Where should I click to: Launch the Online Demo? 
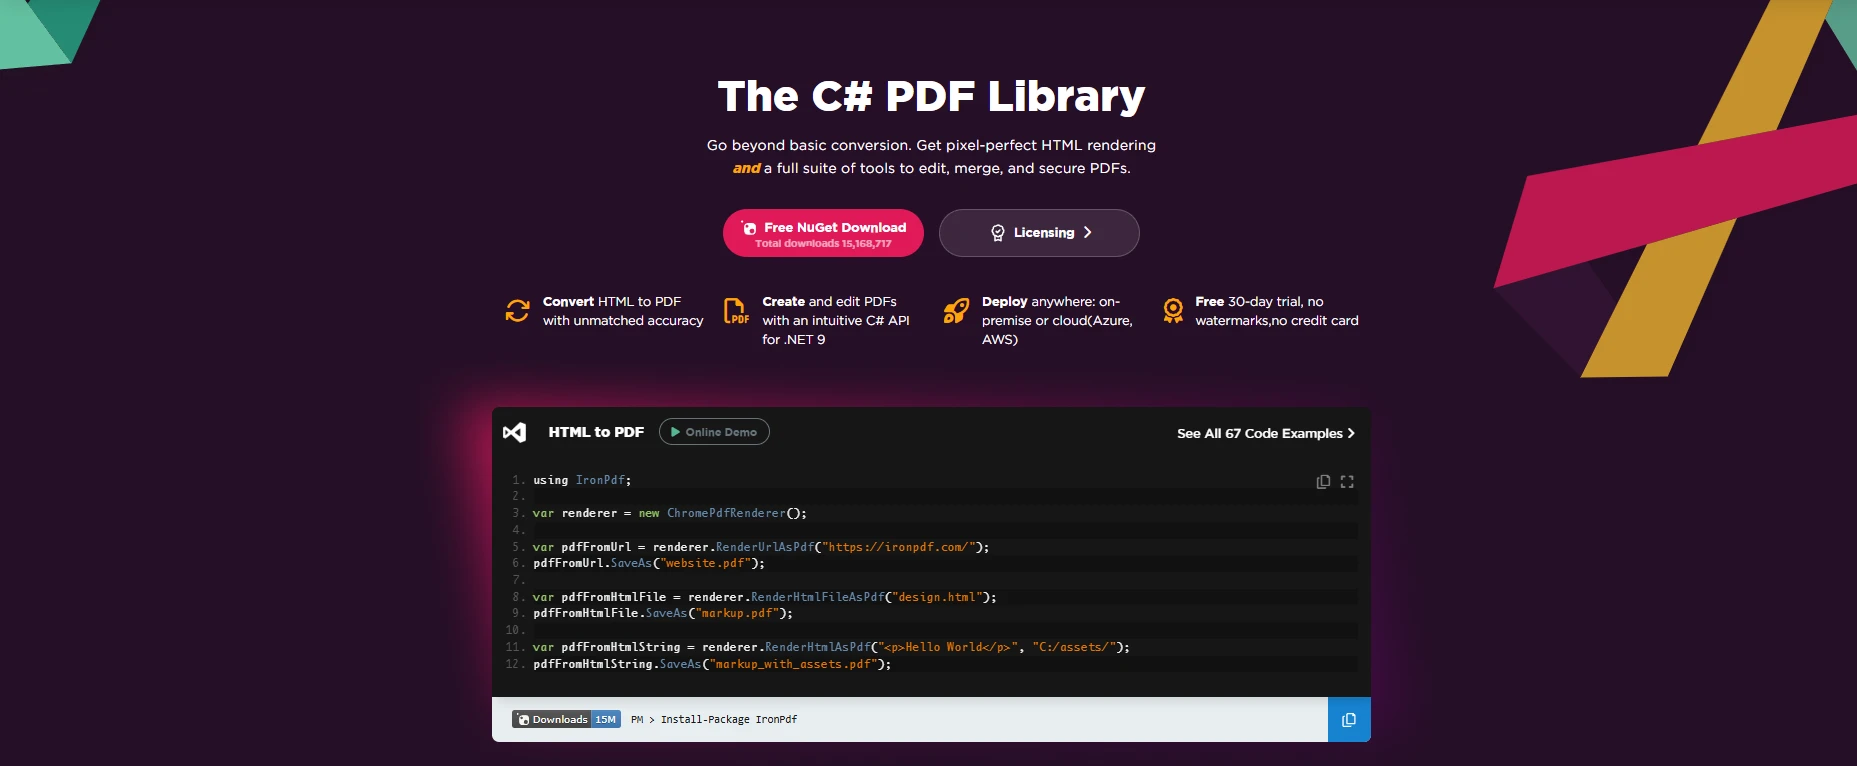pyautogui.click(x=714, y=432)
